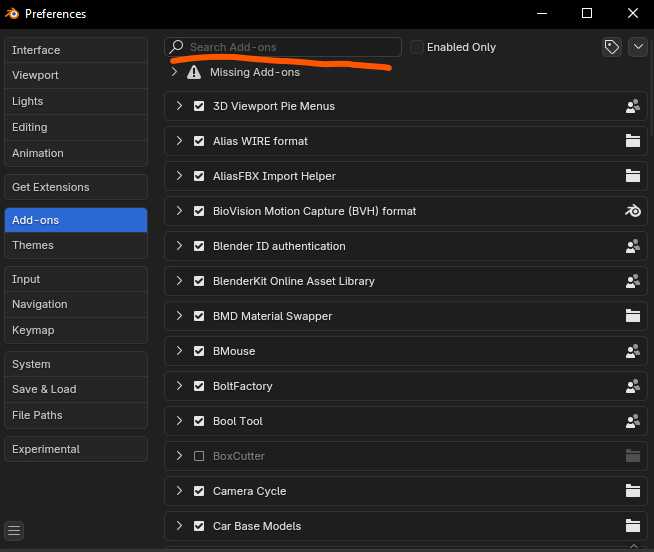
Task: Disable the BMouse add-on checkbox
Action: tap(199, 351)
